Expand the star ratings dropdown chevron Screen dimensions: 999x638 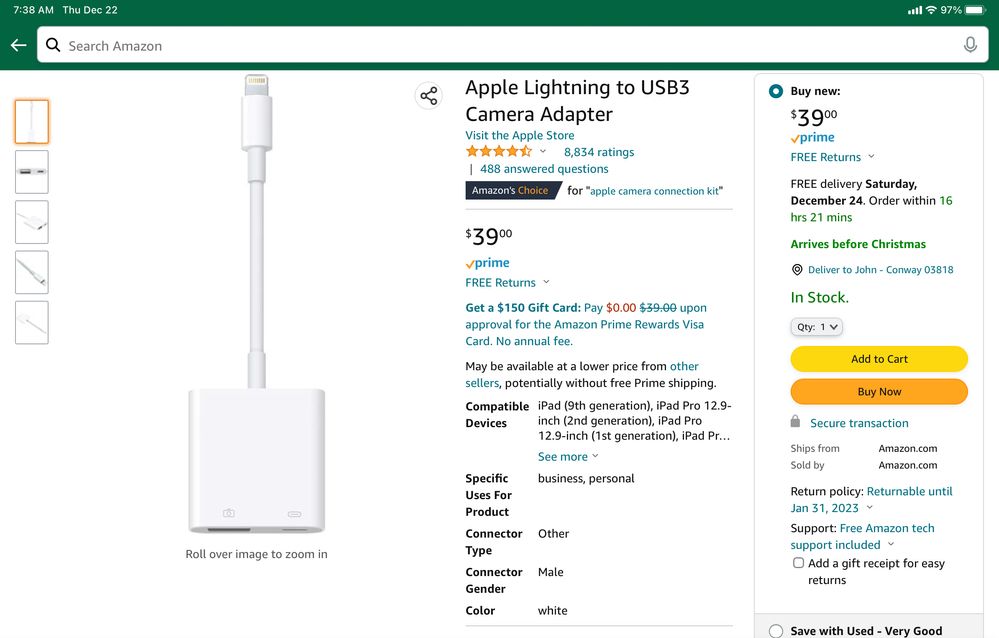tap(543, 152)
